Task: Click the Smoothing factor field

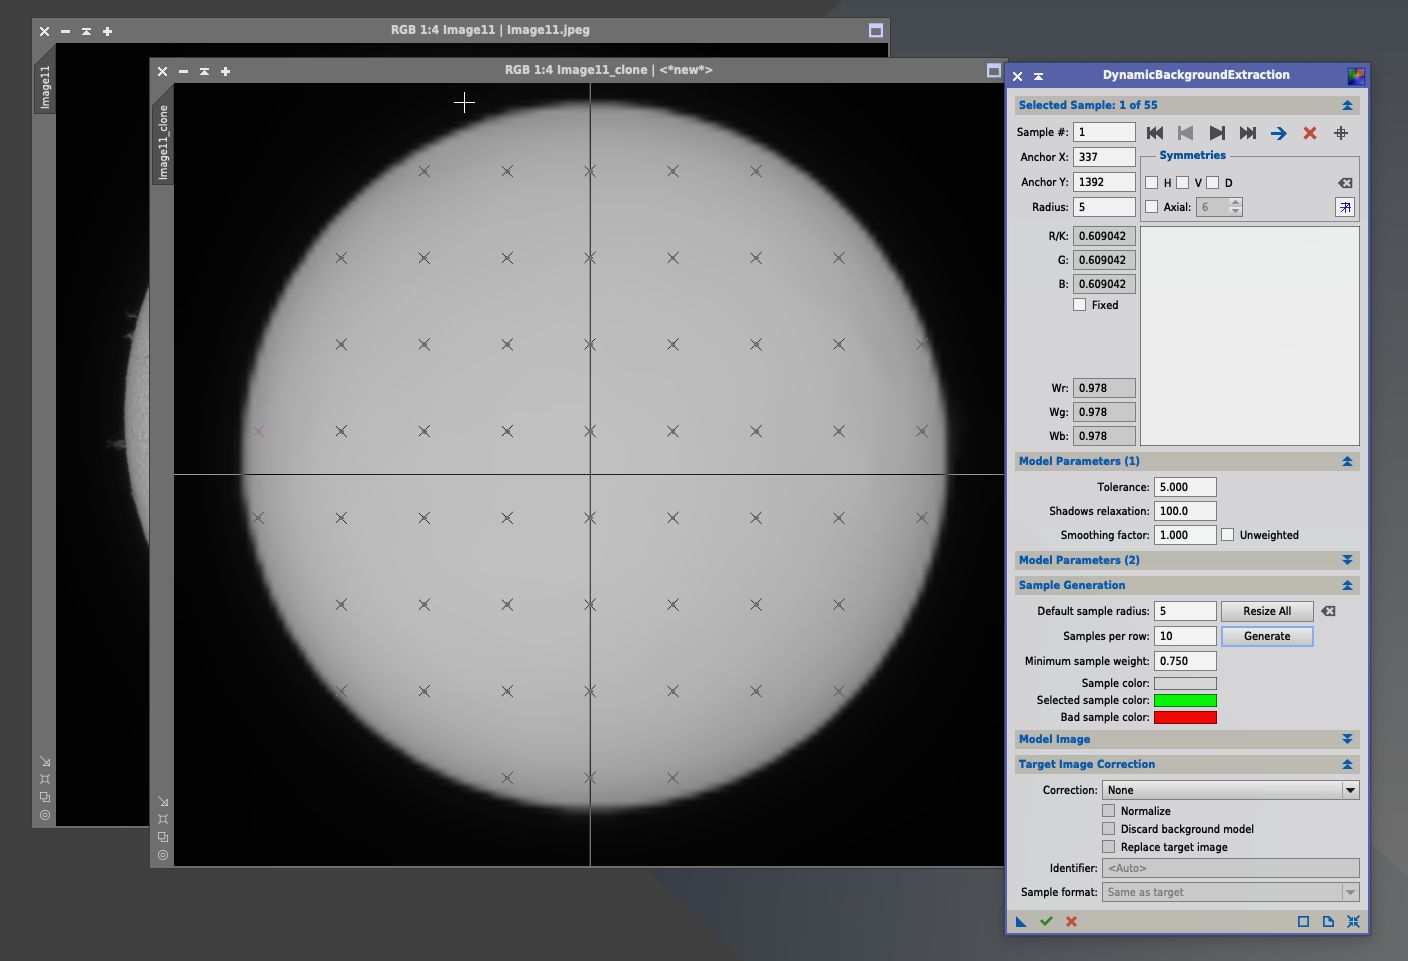Action: [x=1185, y=535]
